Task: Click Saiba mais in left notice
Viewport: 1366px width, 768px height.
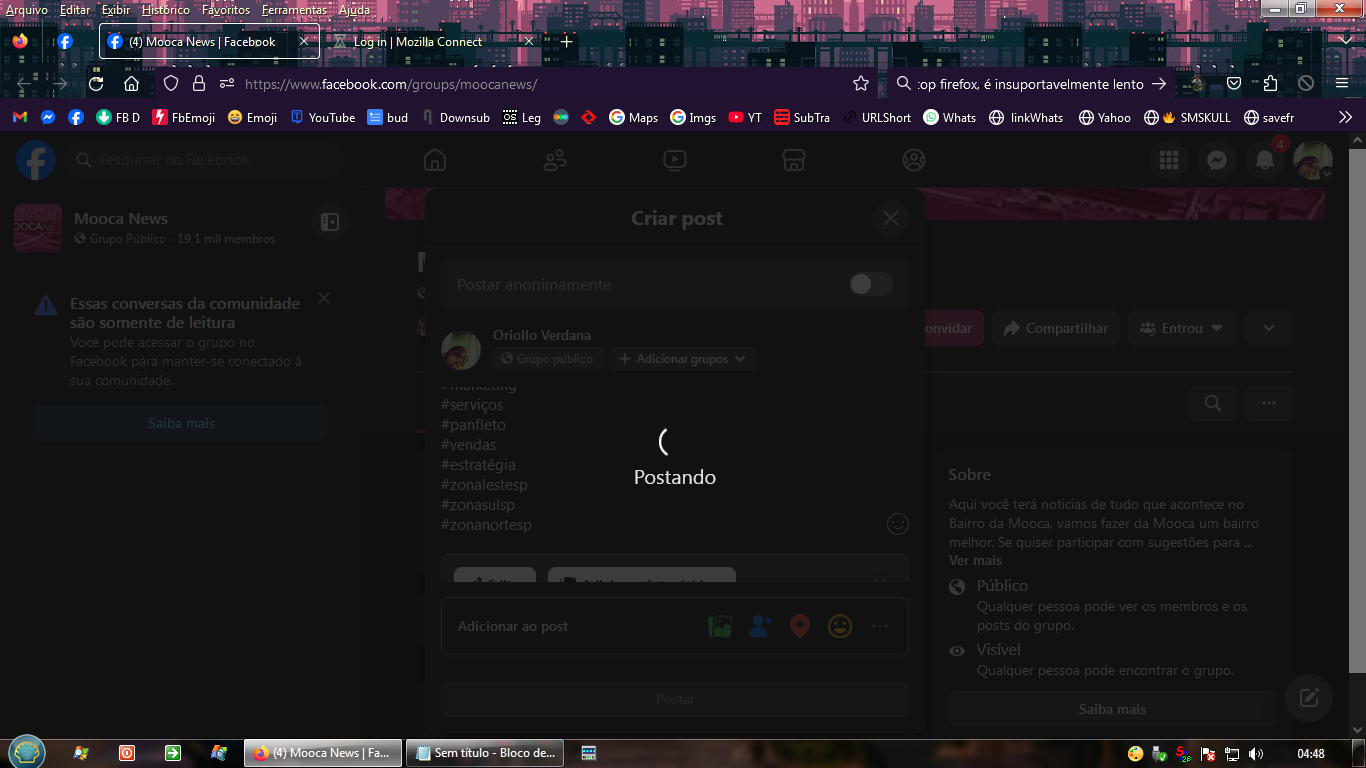Action: 181,423
